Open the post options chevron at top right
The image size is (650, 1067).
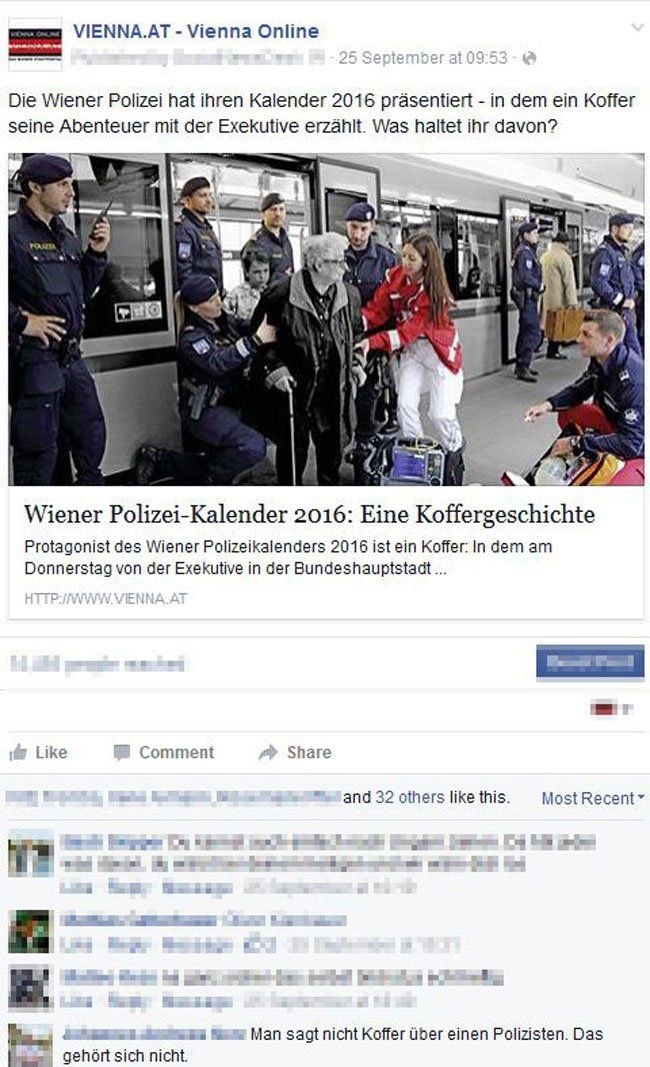tap(637, 27)
